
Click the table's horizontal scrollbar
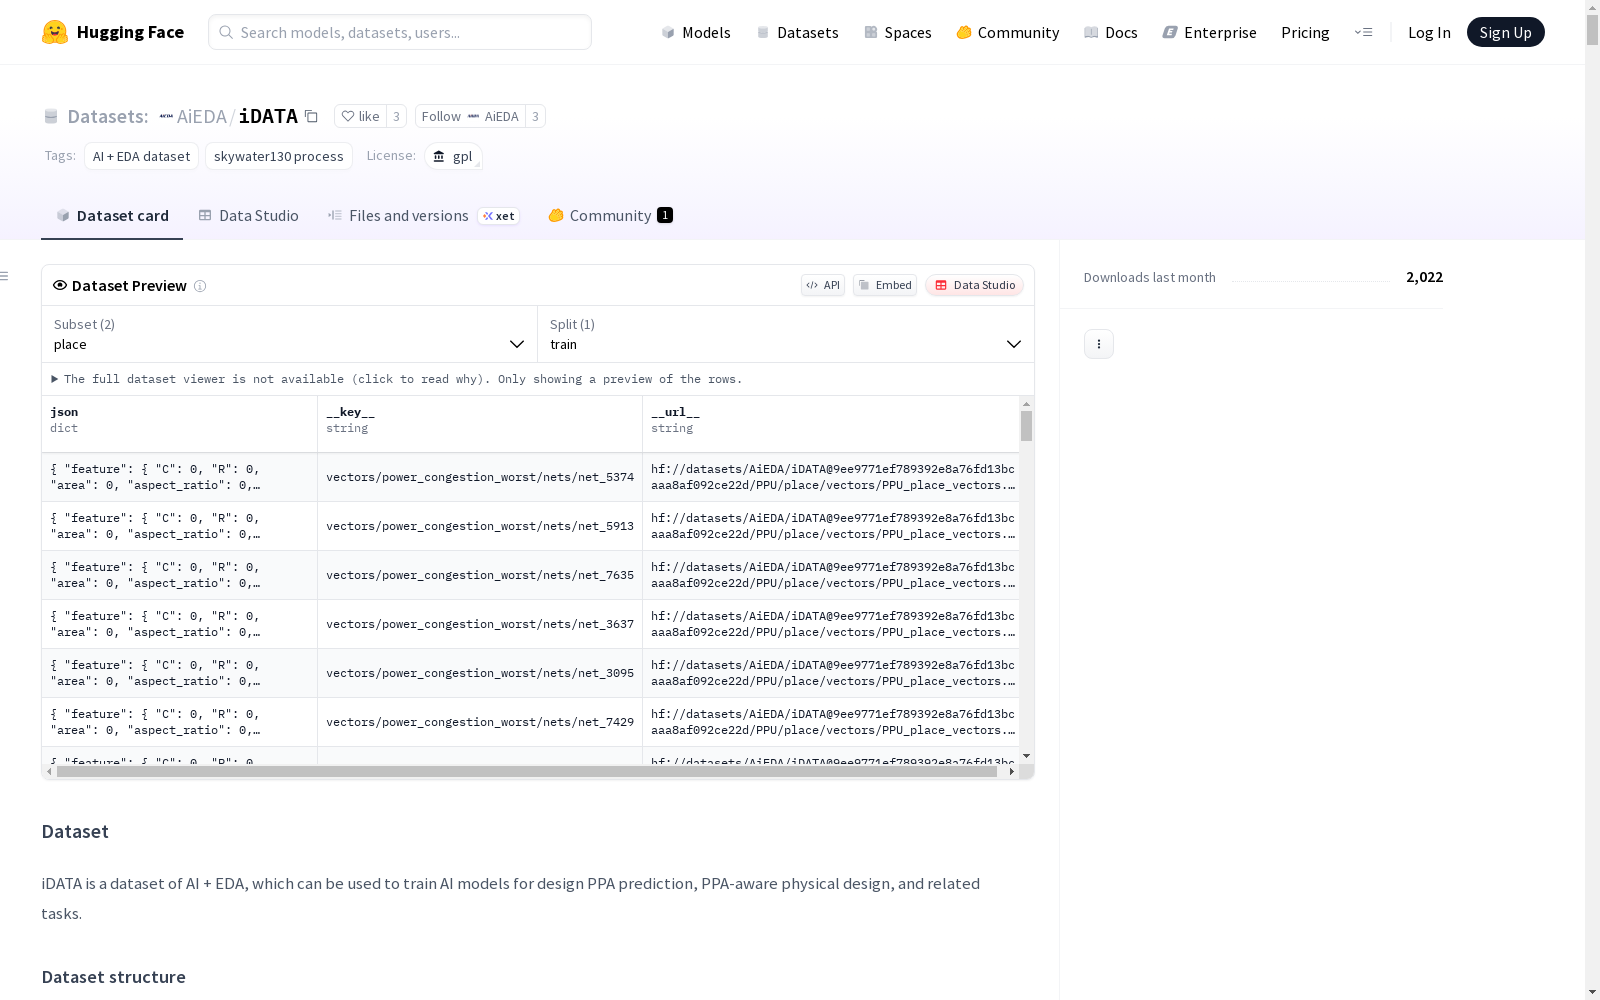(527, 771)
